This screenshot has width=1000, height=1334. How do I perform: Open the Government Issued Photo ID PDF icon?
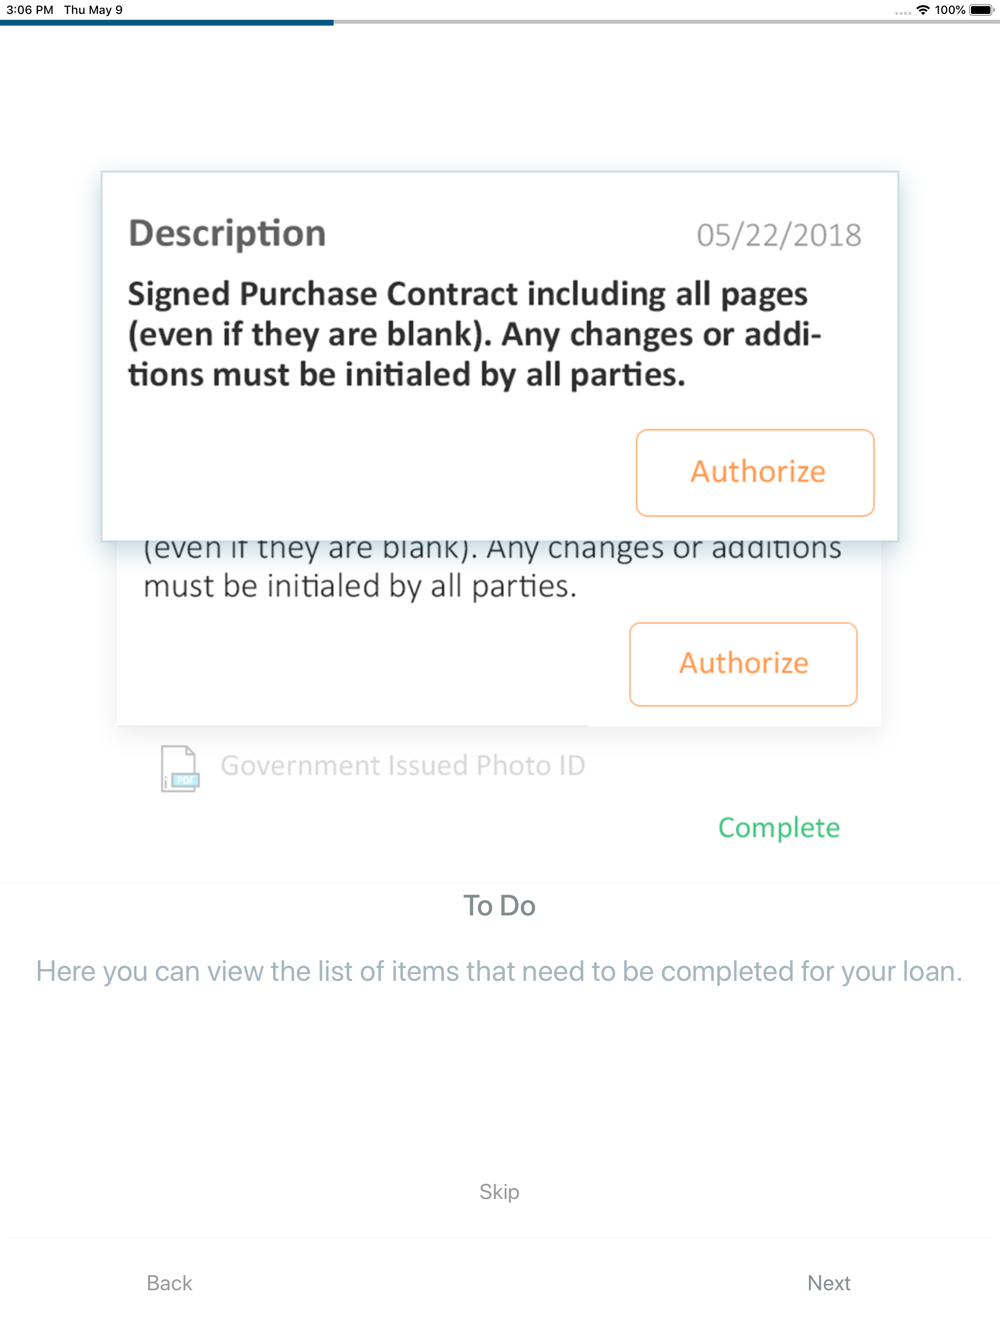click(x=180, y=768)
